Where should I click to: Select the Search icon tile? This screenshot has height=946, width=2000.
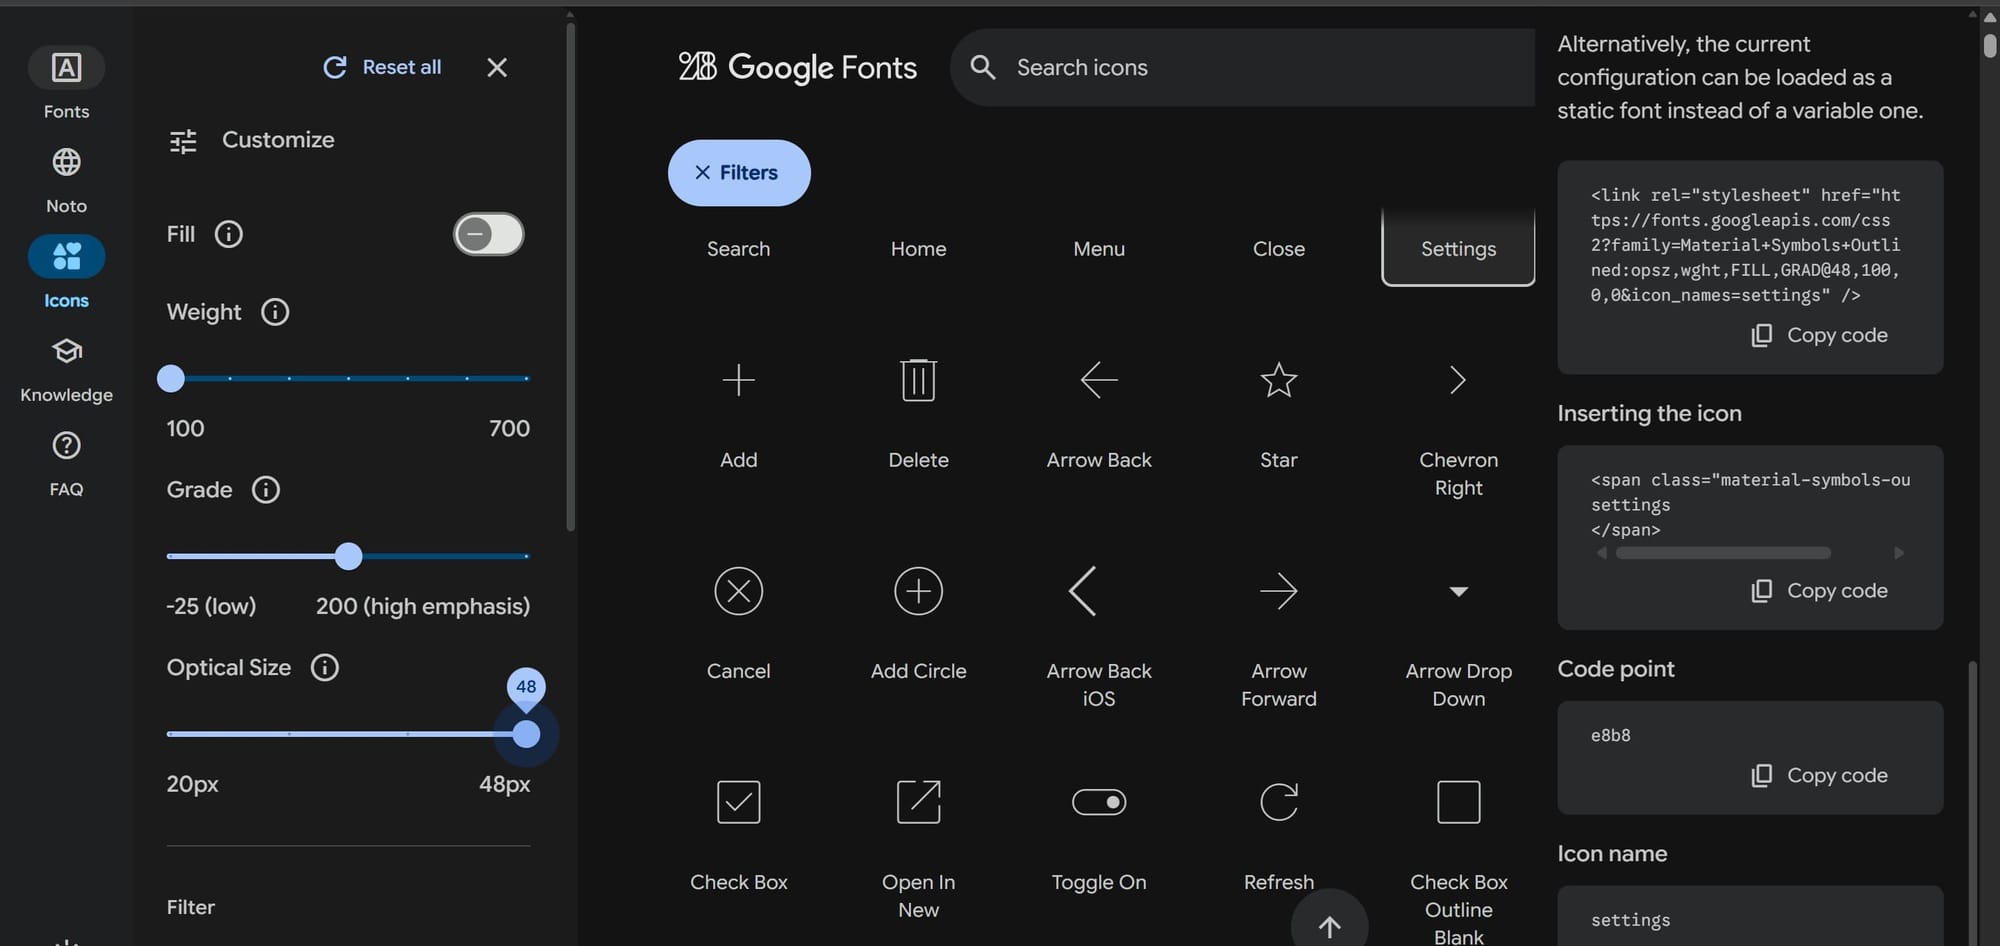(x=738, y=247)
